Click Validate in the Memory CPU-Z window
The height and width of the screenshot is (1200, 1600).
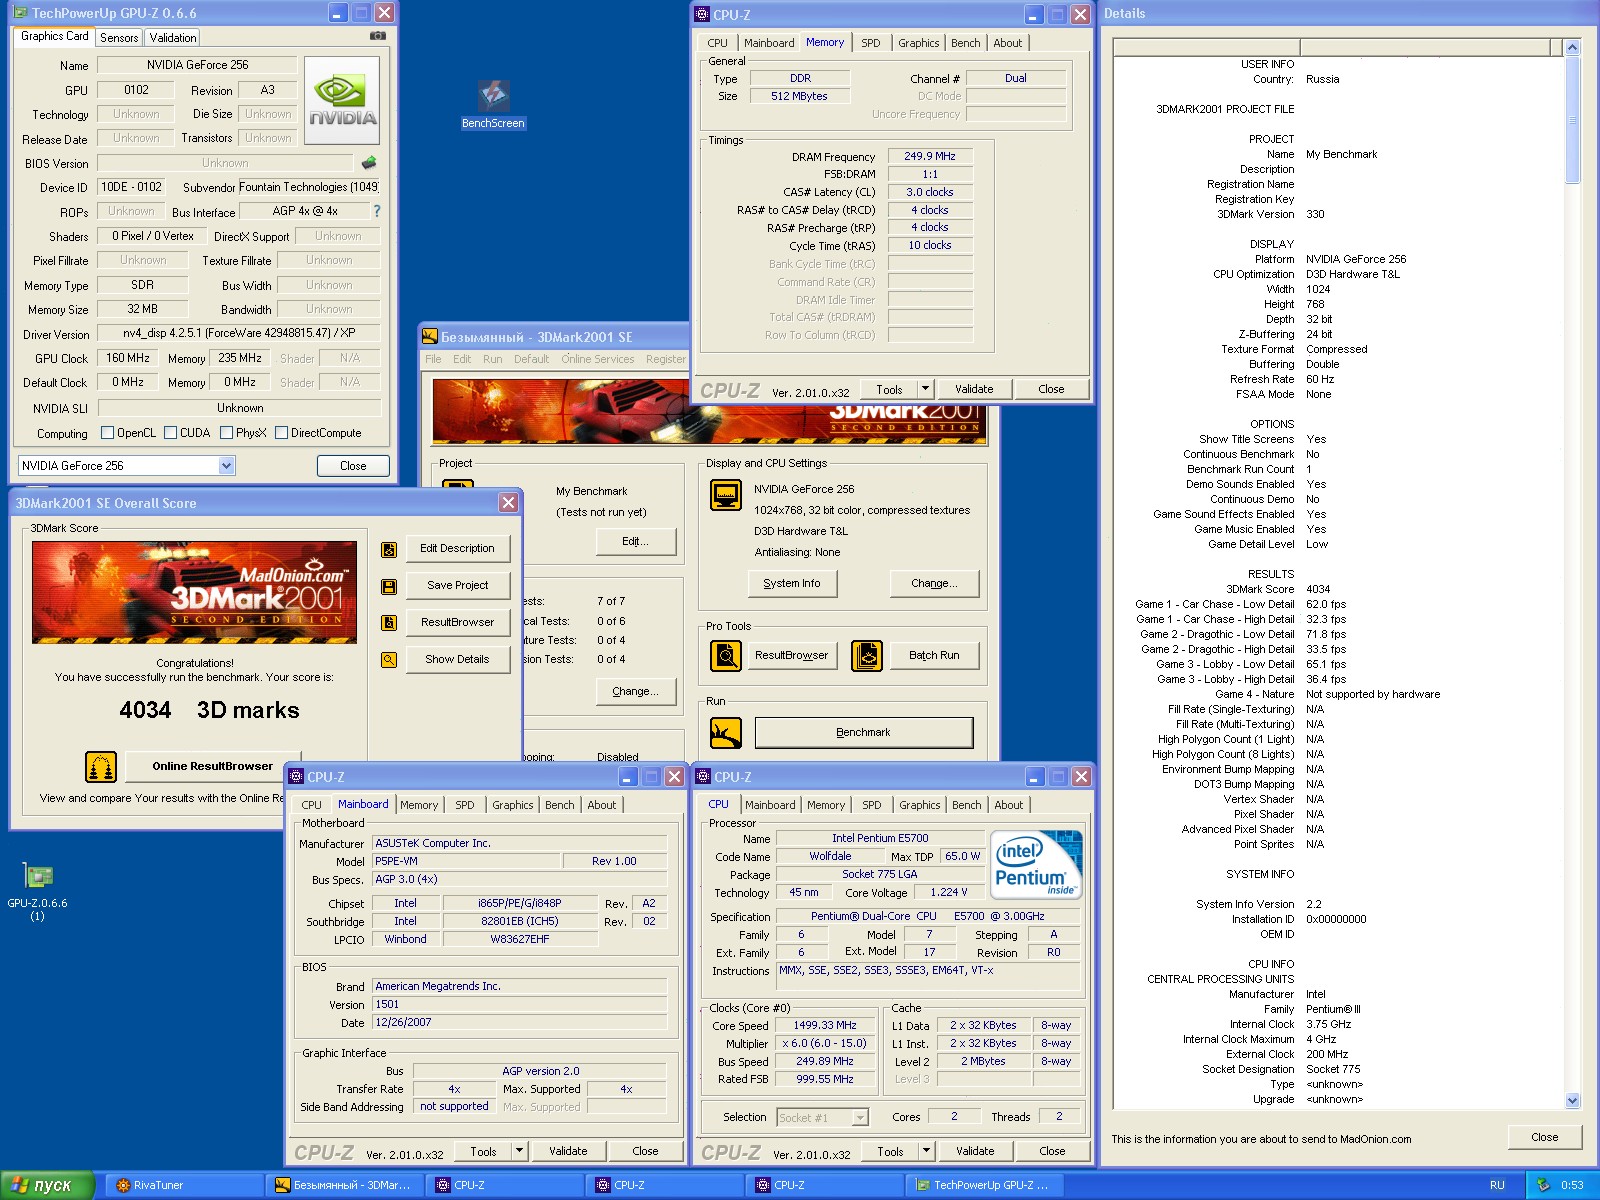click(974, 389)
